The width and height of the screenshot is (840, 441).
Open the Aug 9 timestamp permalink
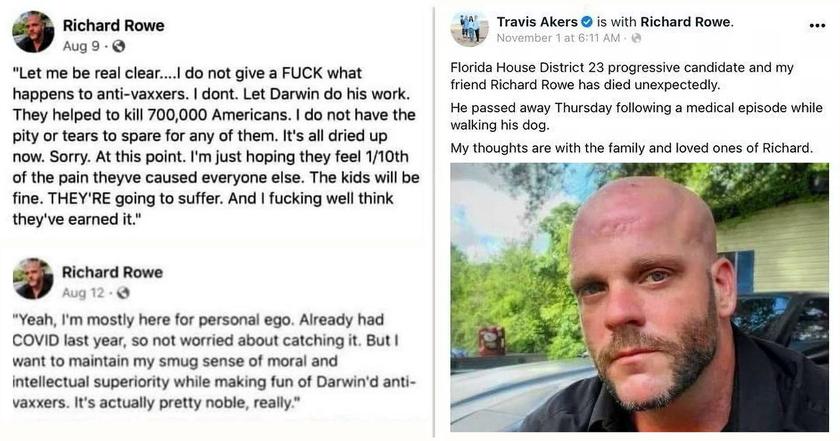click(80, 46)
